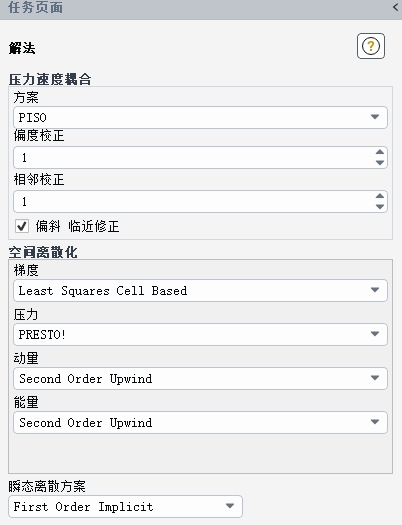Collapse the task page panel arrow
Viewport: 402px width, 525px height.
coord(396,7)
